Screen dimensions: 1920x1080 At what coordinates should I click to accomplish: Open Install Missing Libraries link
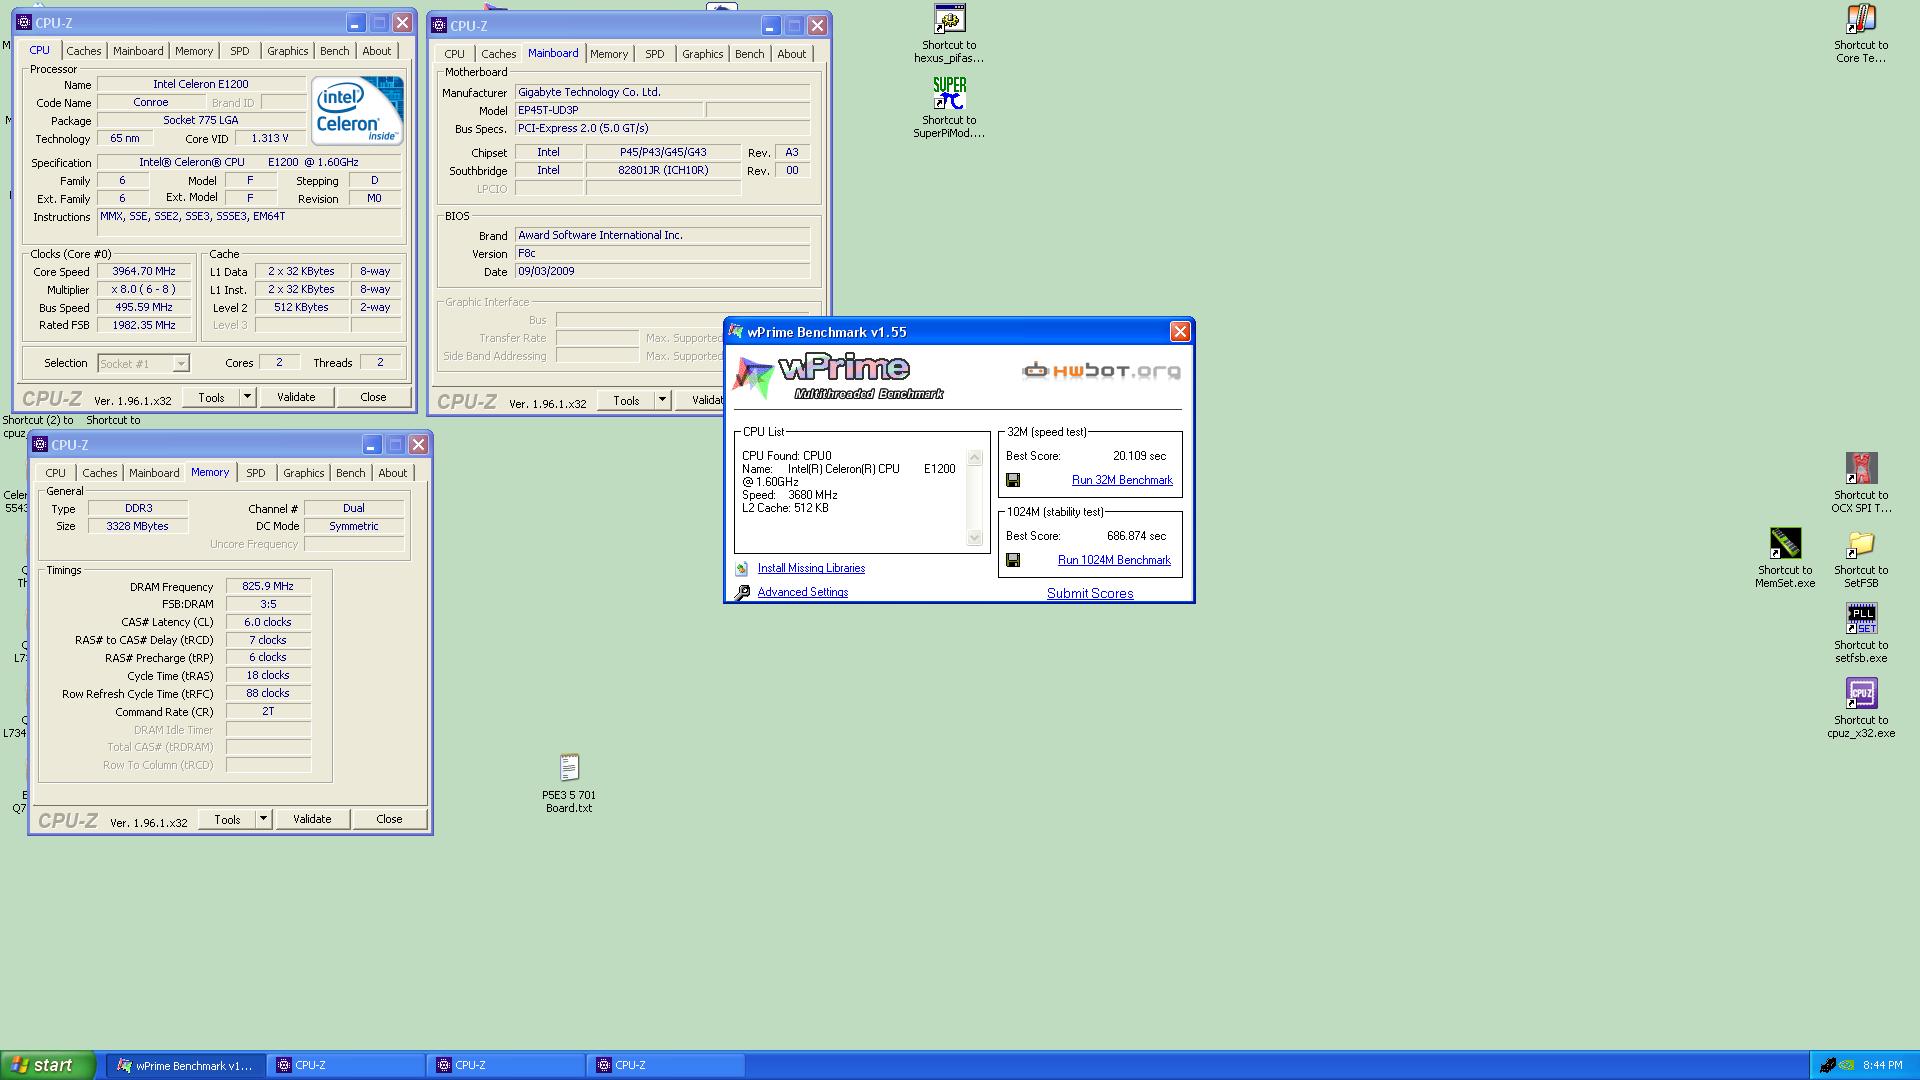click(x=811, y=569)
